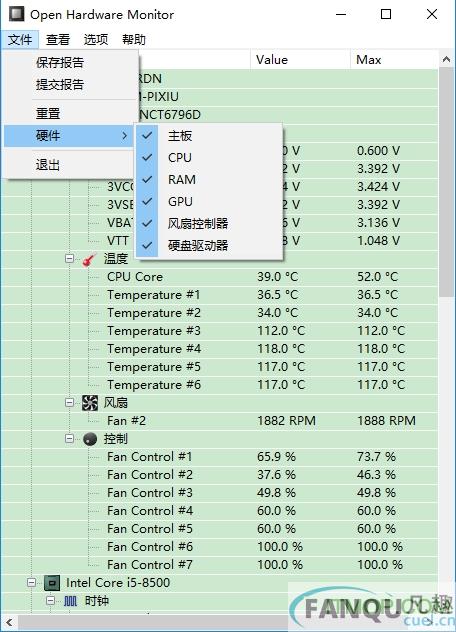This screenshot has height=632, width=456.
Task: Click the horizontal scrollbar left arrow
Action: pos(9,622)
